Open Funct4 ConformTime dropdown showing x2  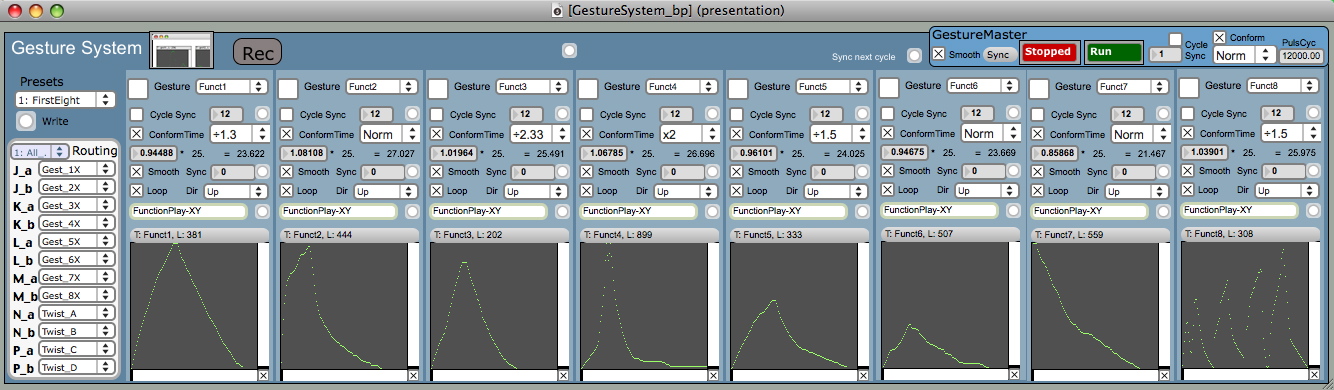pos(689,134)
